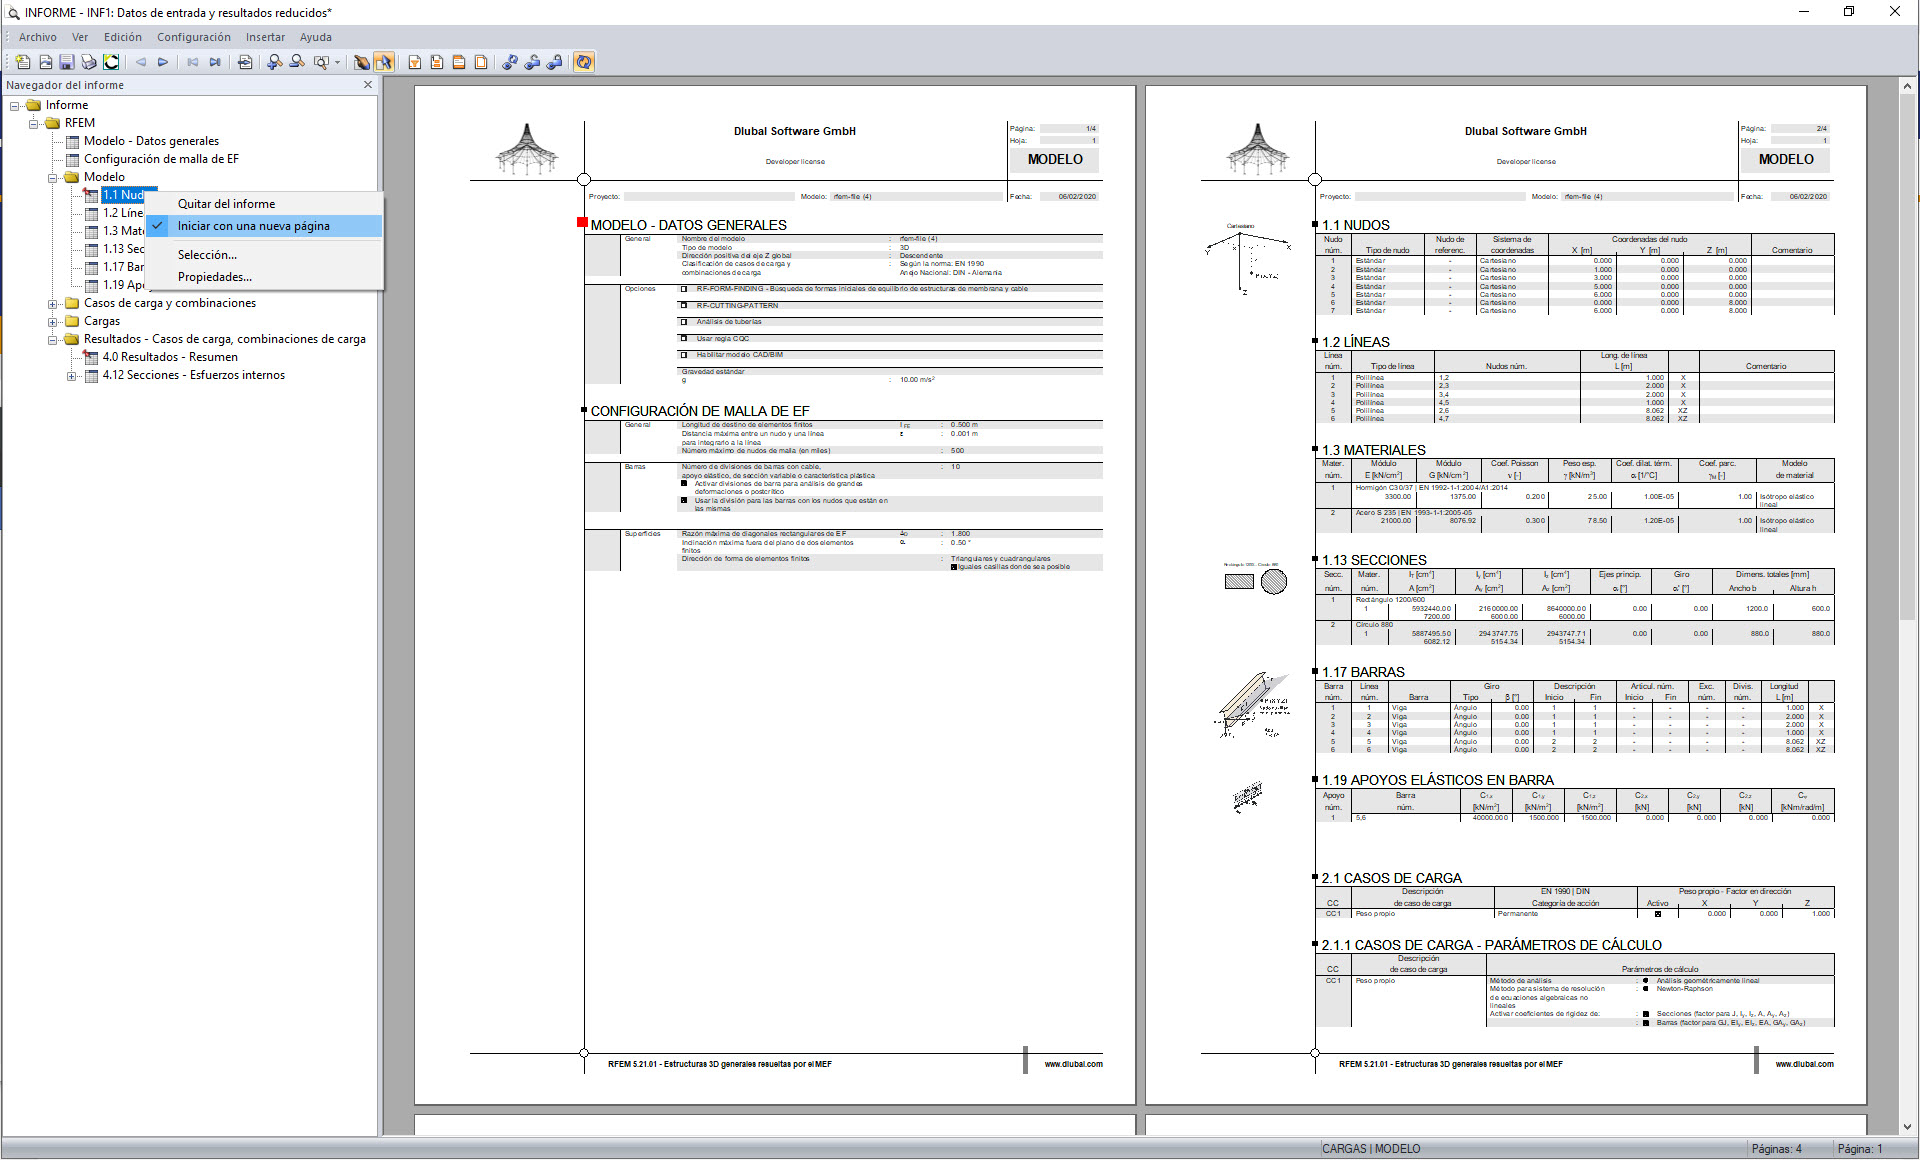Viewport: 1920px width, 1160px height.
Task: Open the Archivo menu
Action: pyautogui.click(x=38, y=37)
